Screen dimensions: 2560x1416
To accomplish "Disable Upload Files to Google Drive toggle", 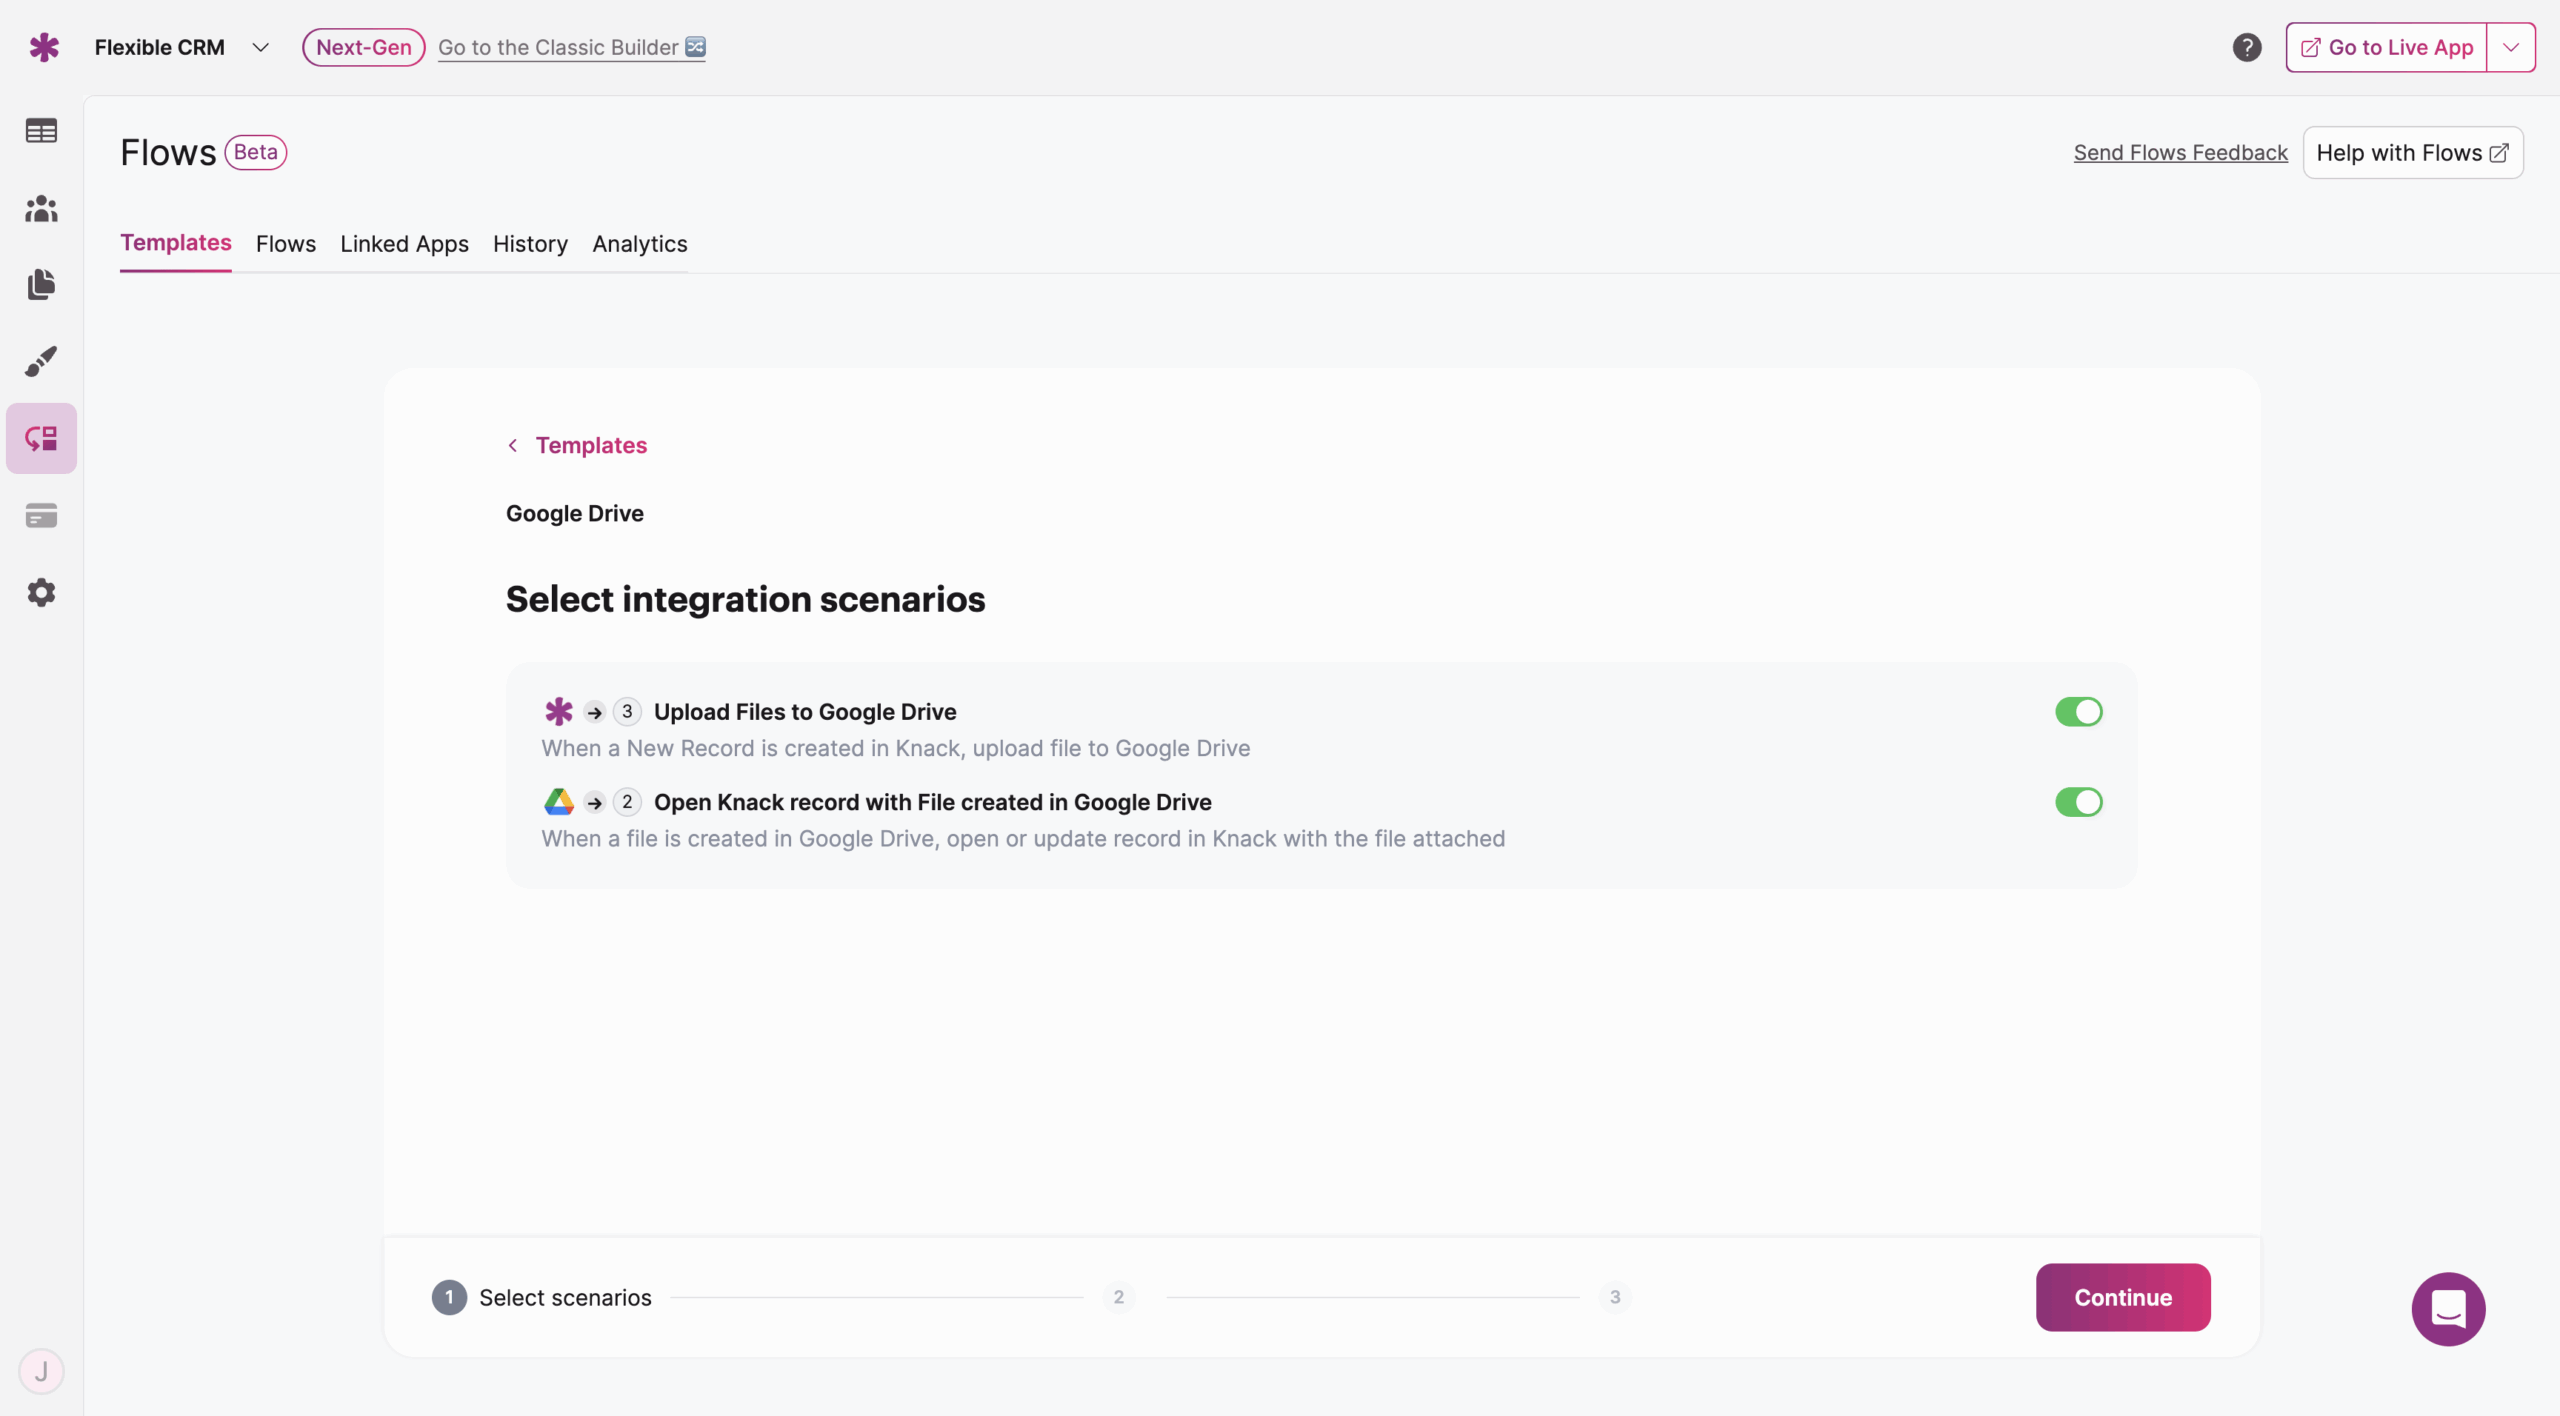I will point(2078,712).
